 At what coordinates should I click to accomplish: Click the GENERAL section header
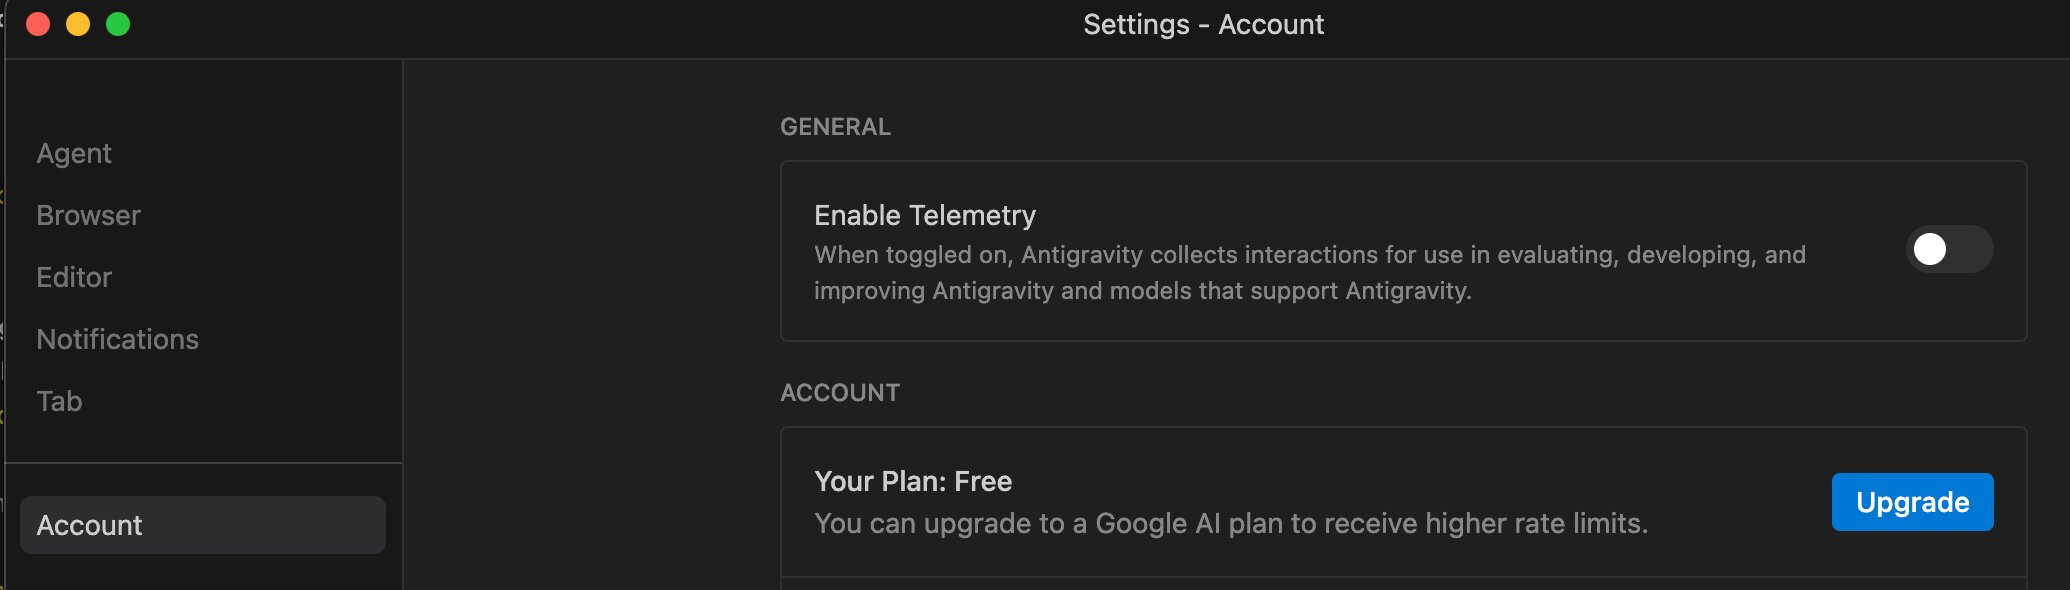pyautogui.click(x=835, y=127)
